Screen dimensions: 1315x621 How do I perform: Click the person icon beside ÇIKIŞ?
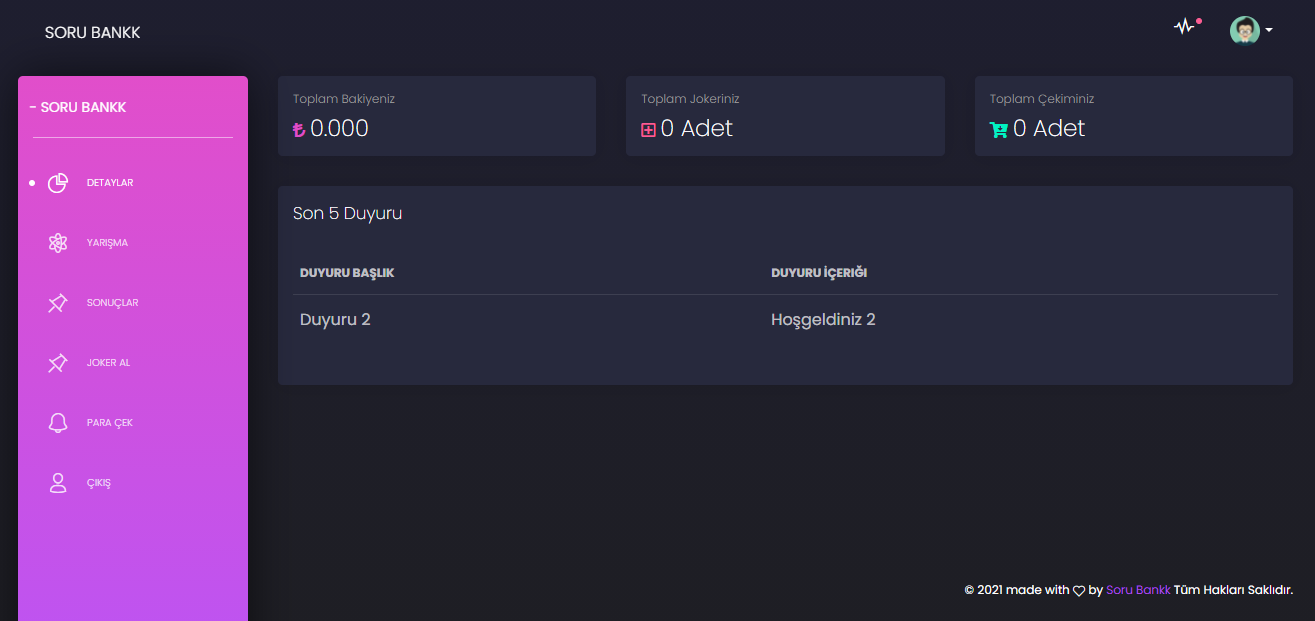pos(58,483)
